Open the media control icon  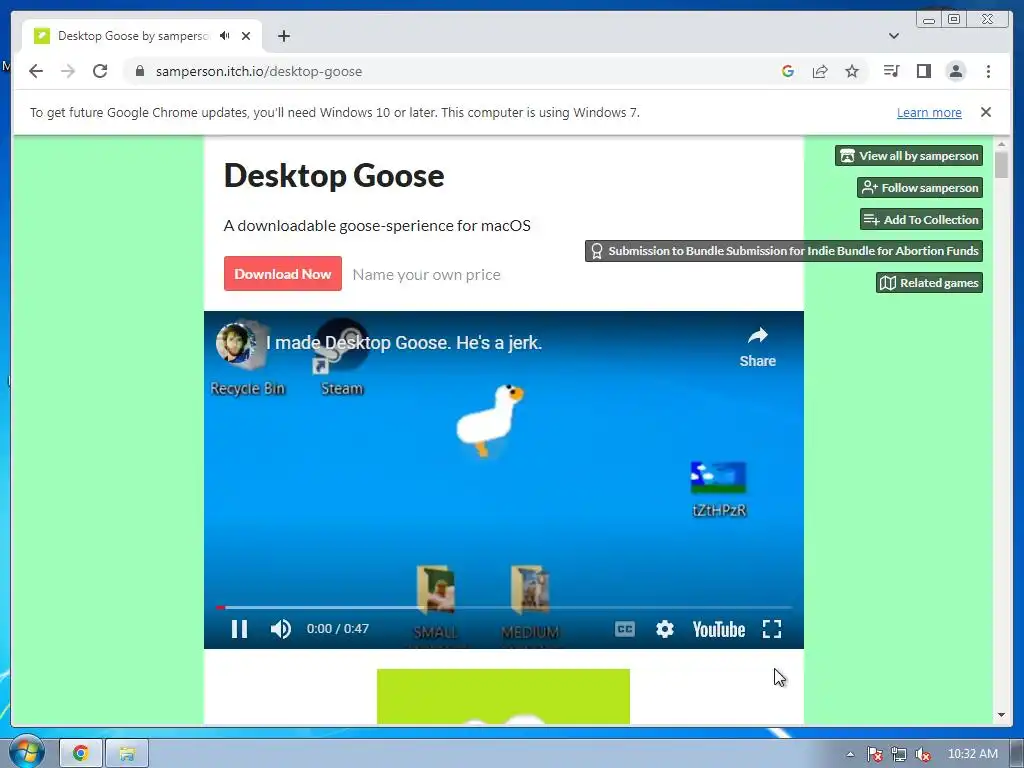pyautogui.click(x=891, y=71)
